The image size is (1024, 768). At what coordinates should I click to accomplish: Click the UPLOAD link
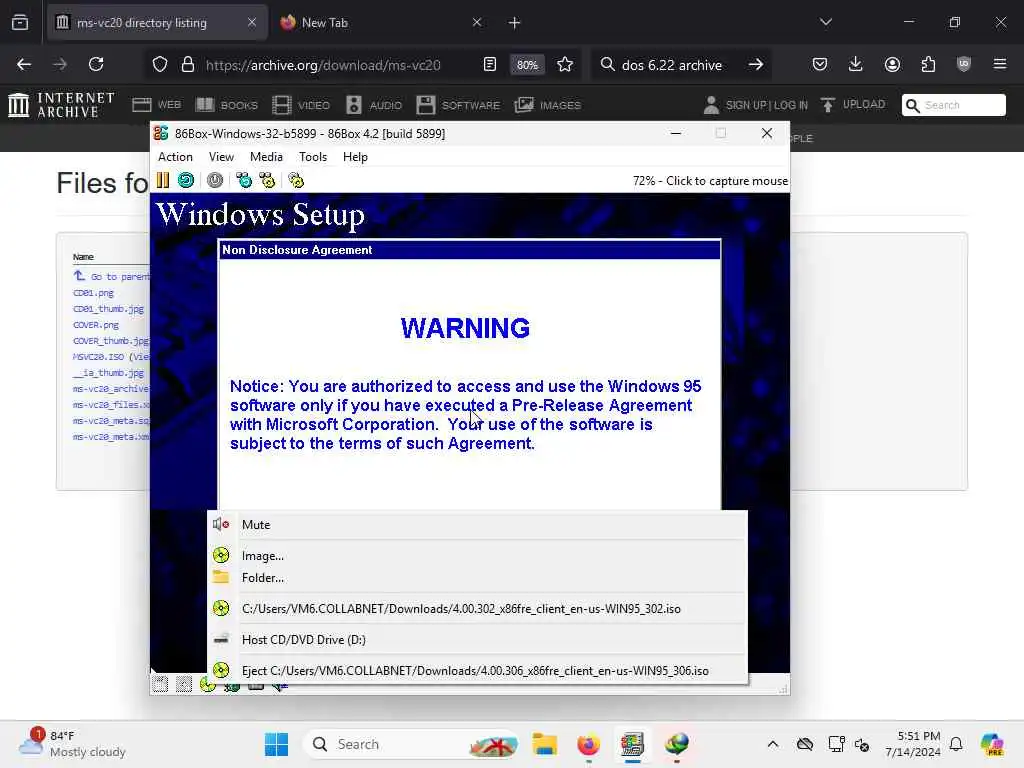point(853,104)
